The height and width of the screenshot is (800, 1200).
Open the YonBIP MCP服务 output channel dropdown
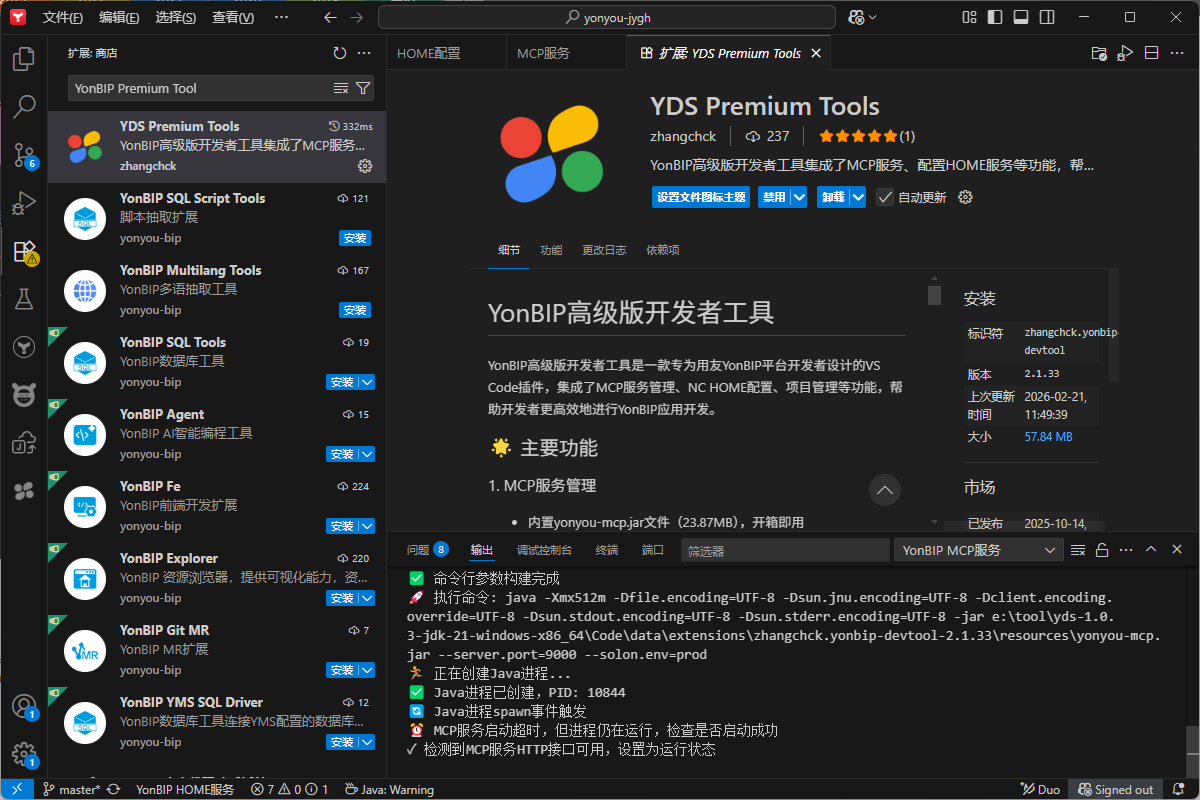click(978, 550)
